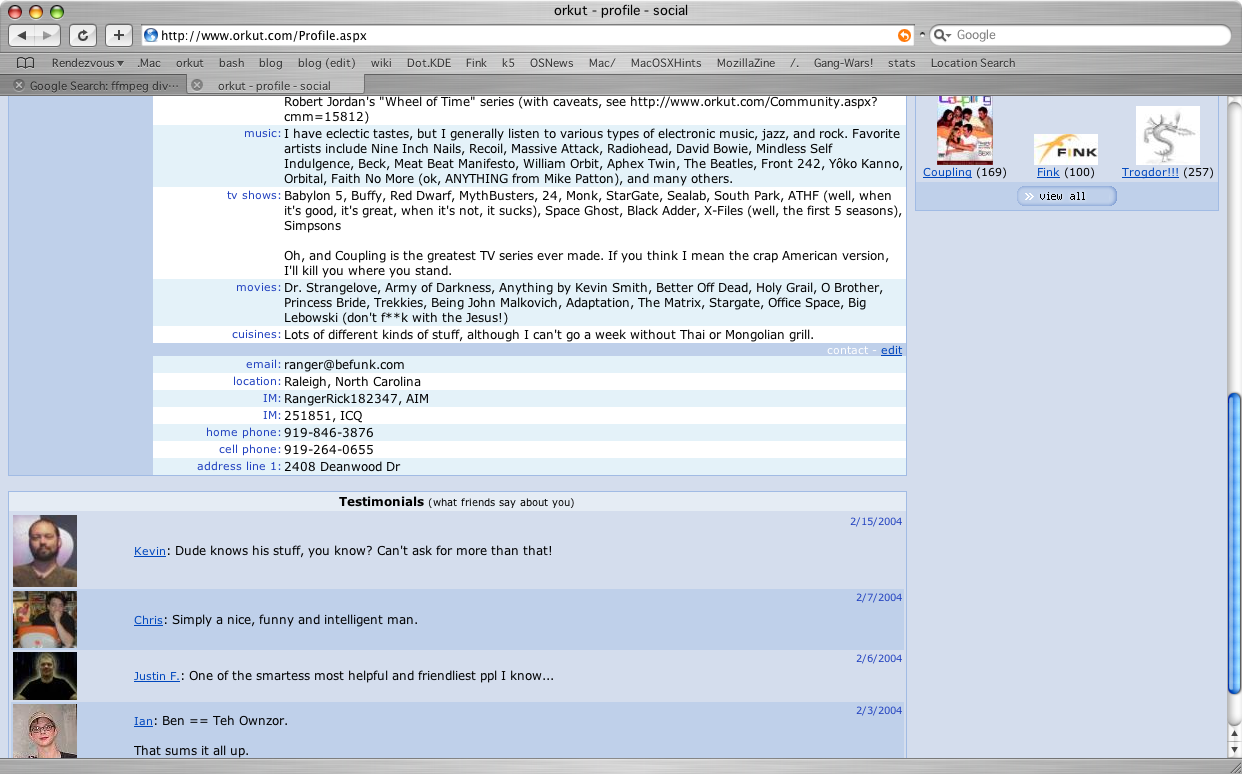Add bookmark with the plus button
This screenshot has height=774, width=1242.
(119, 35)
